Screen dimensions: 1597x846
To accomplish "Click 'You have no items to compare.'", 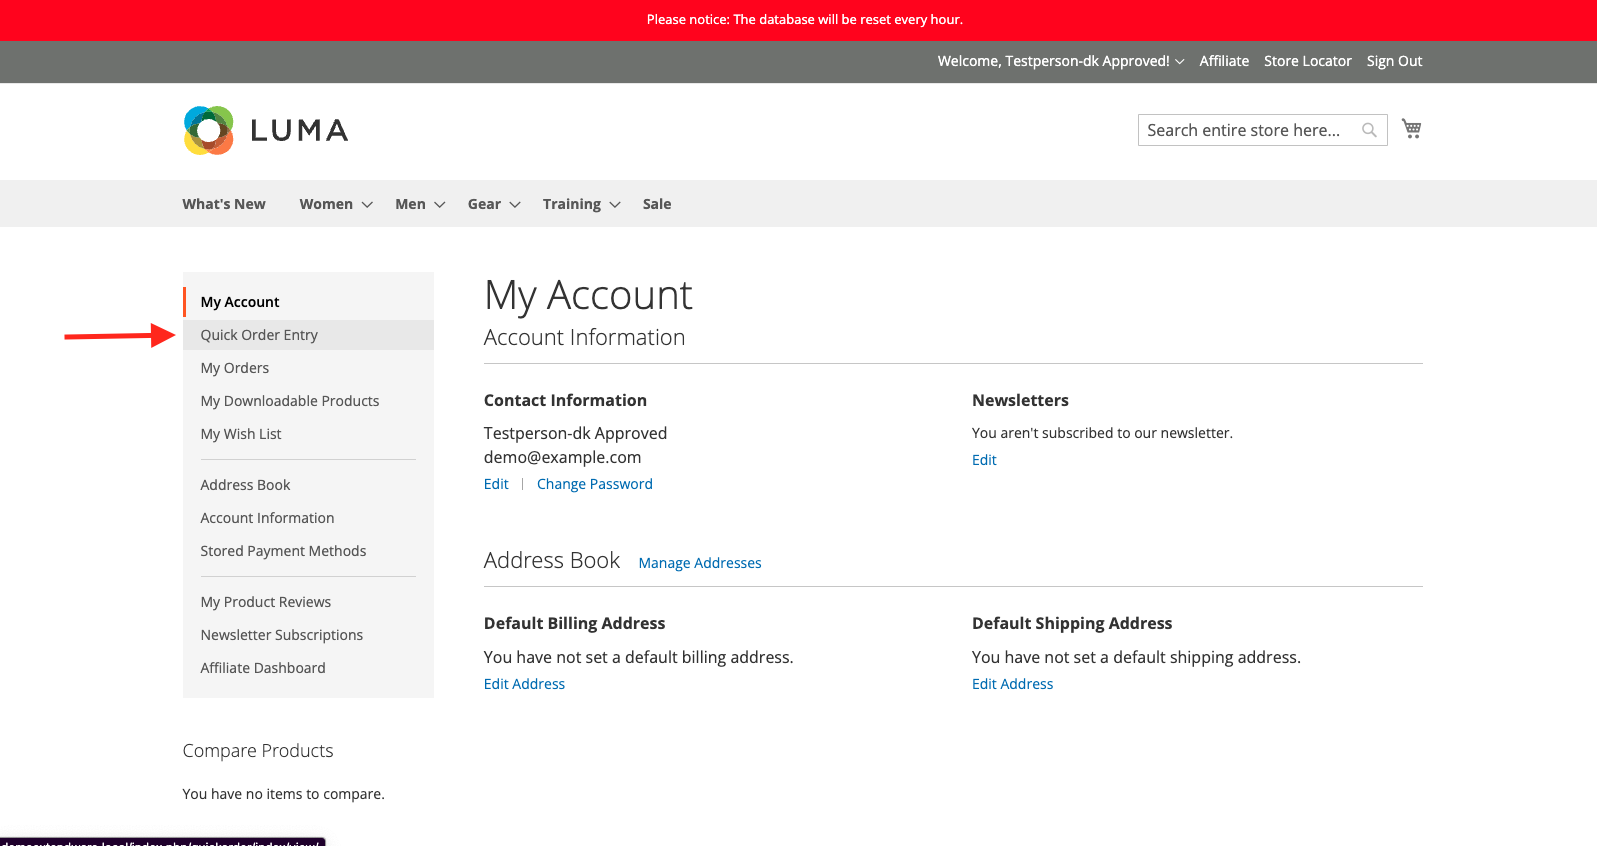I will [283, 794].
